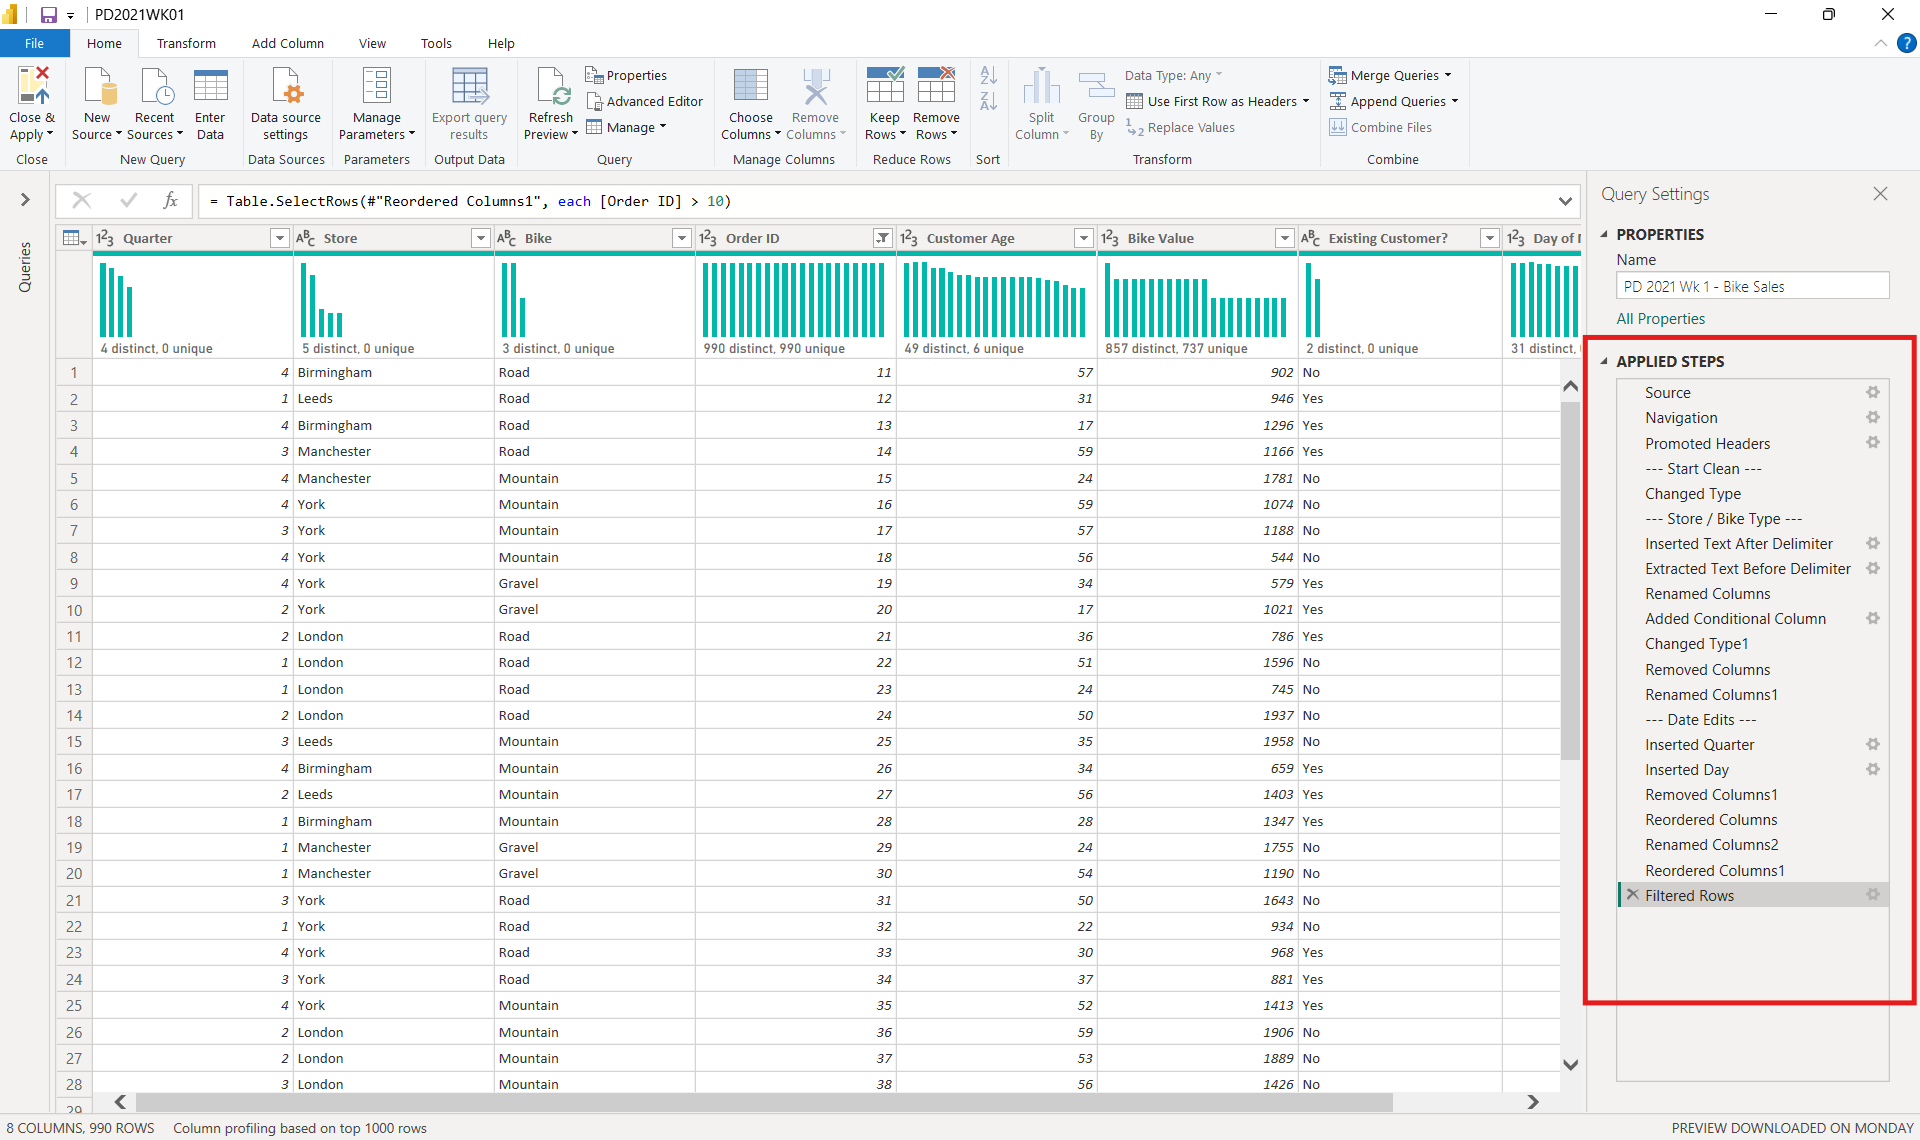
Task: Open the All Properties link
Action: [1660, 318]
